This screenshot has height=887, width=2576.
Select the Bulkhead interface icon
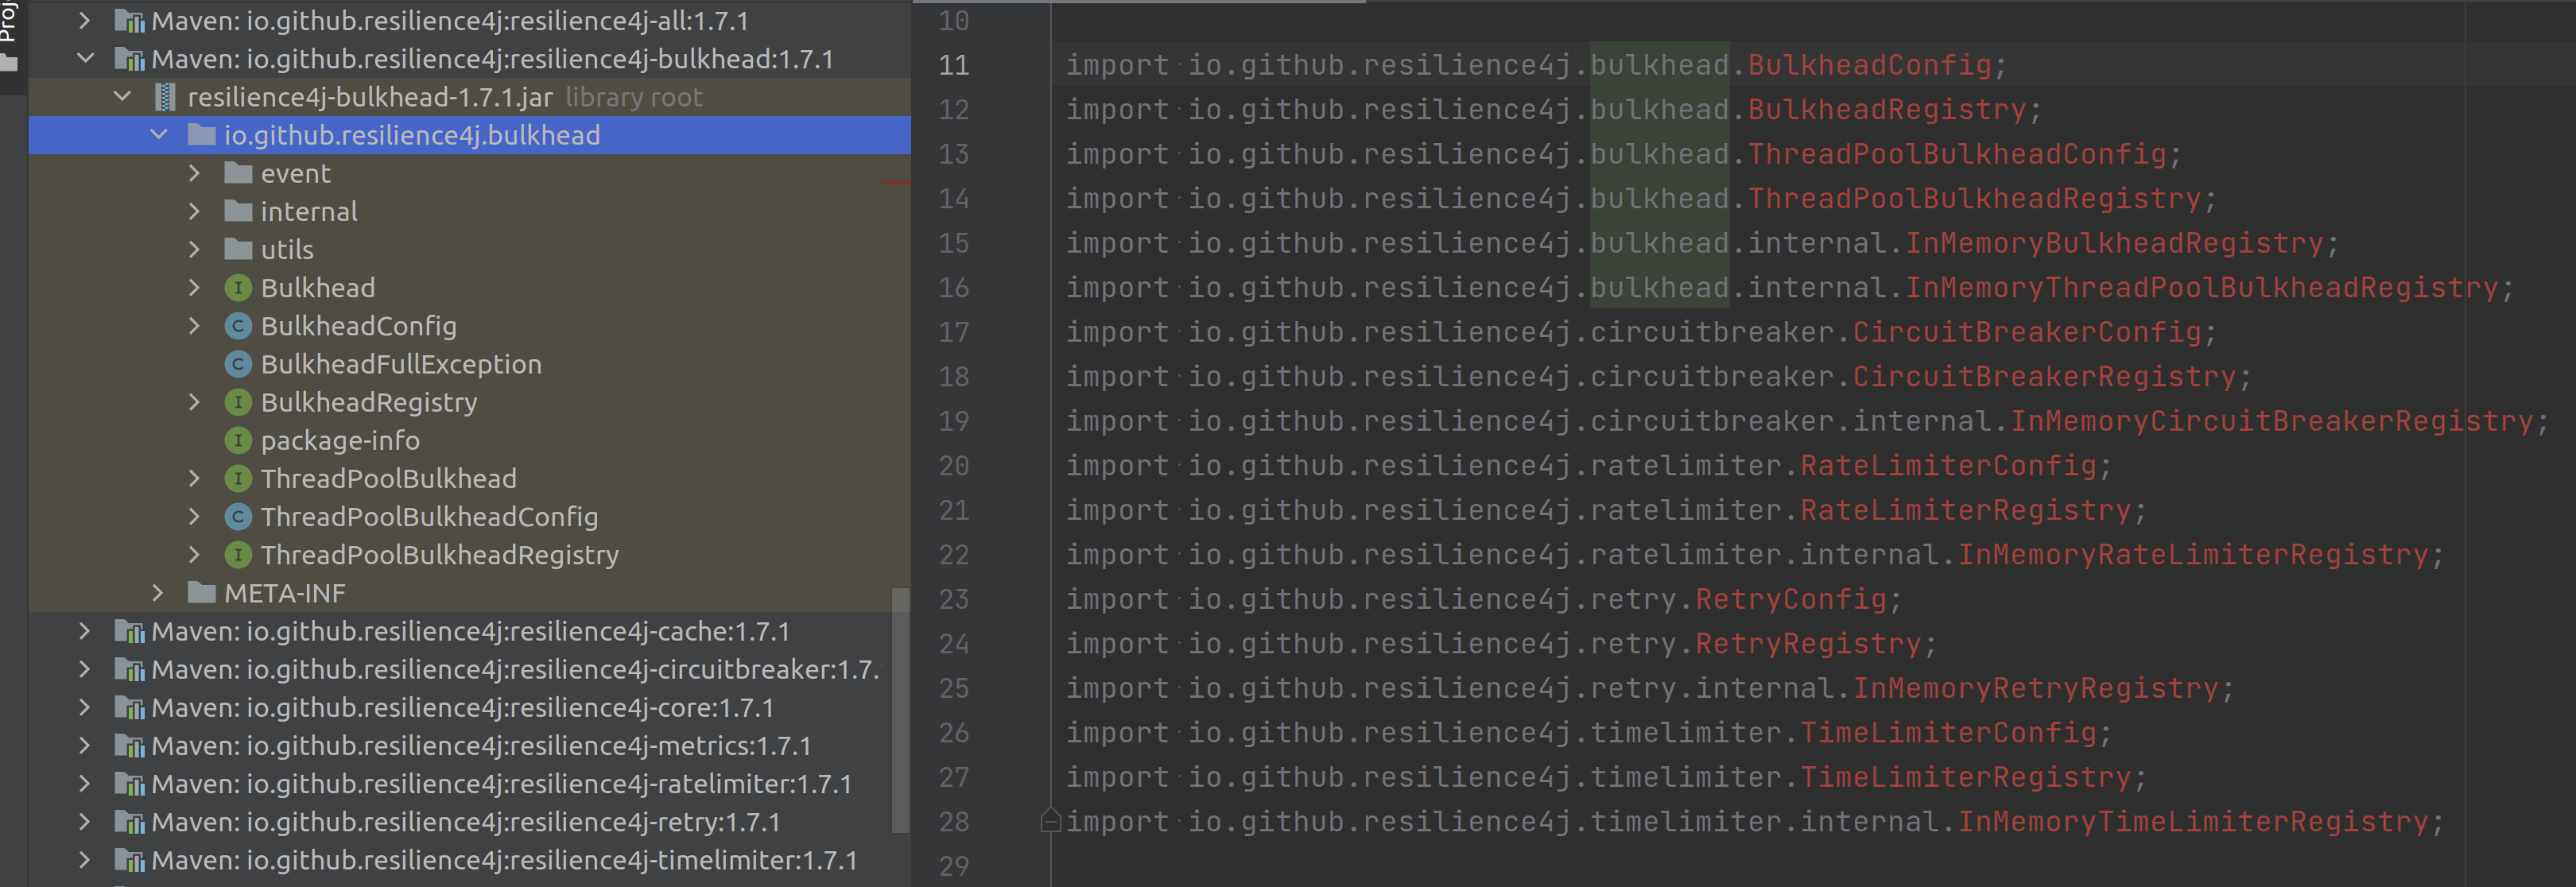[x=238, y=287]
